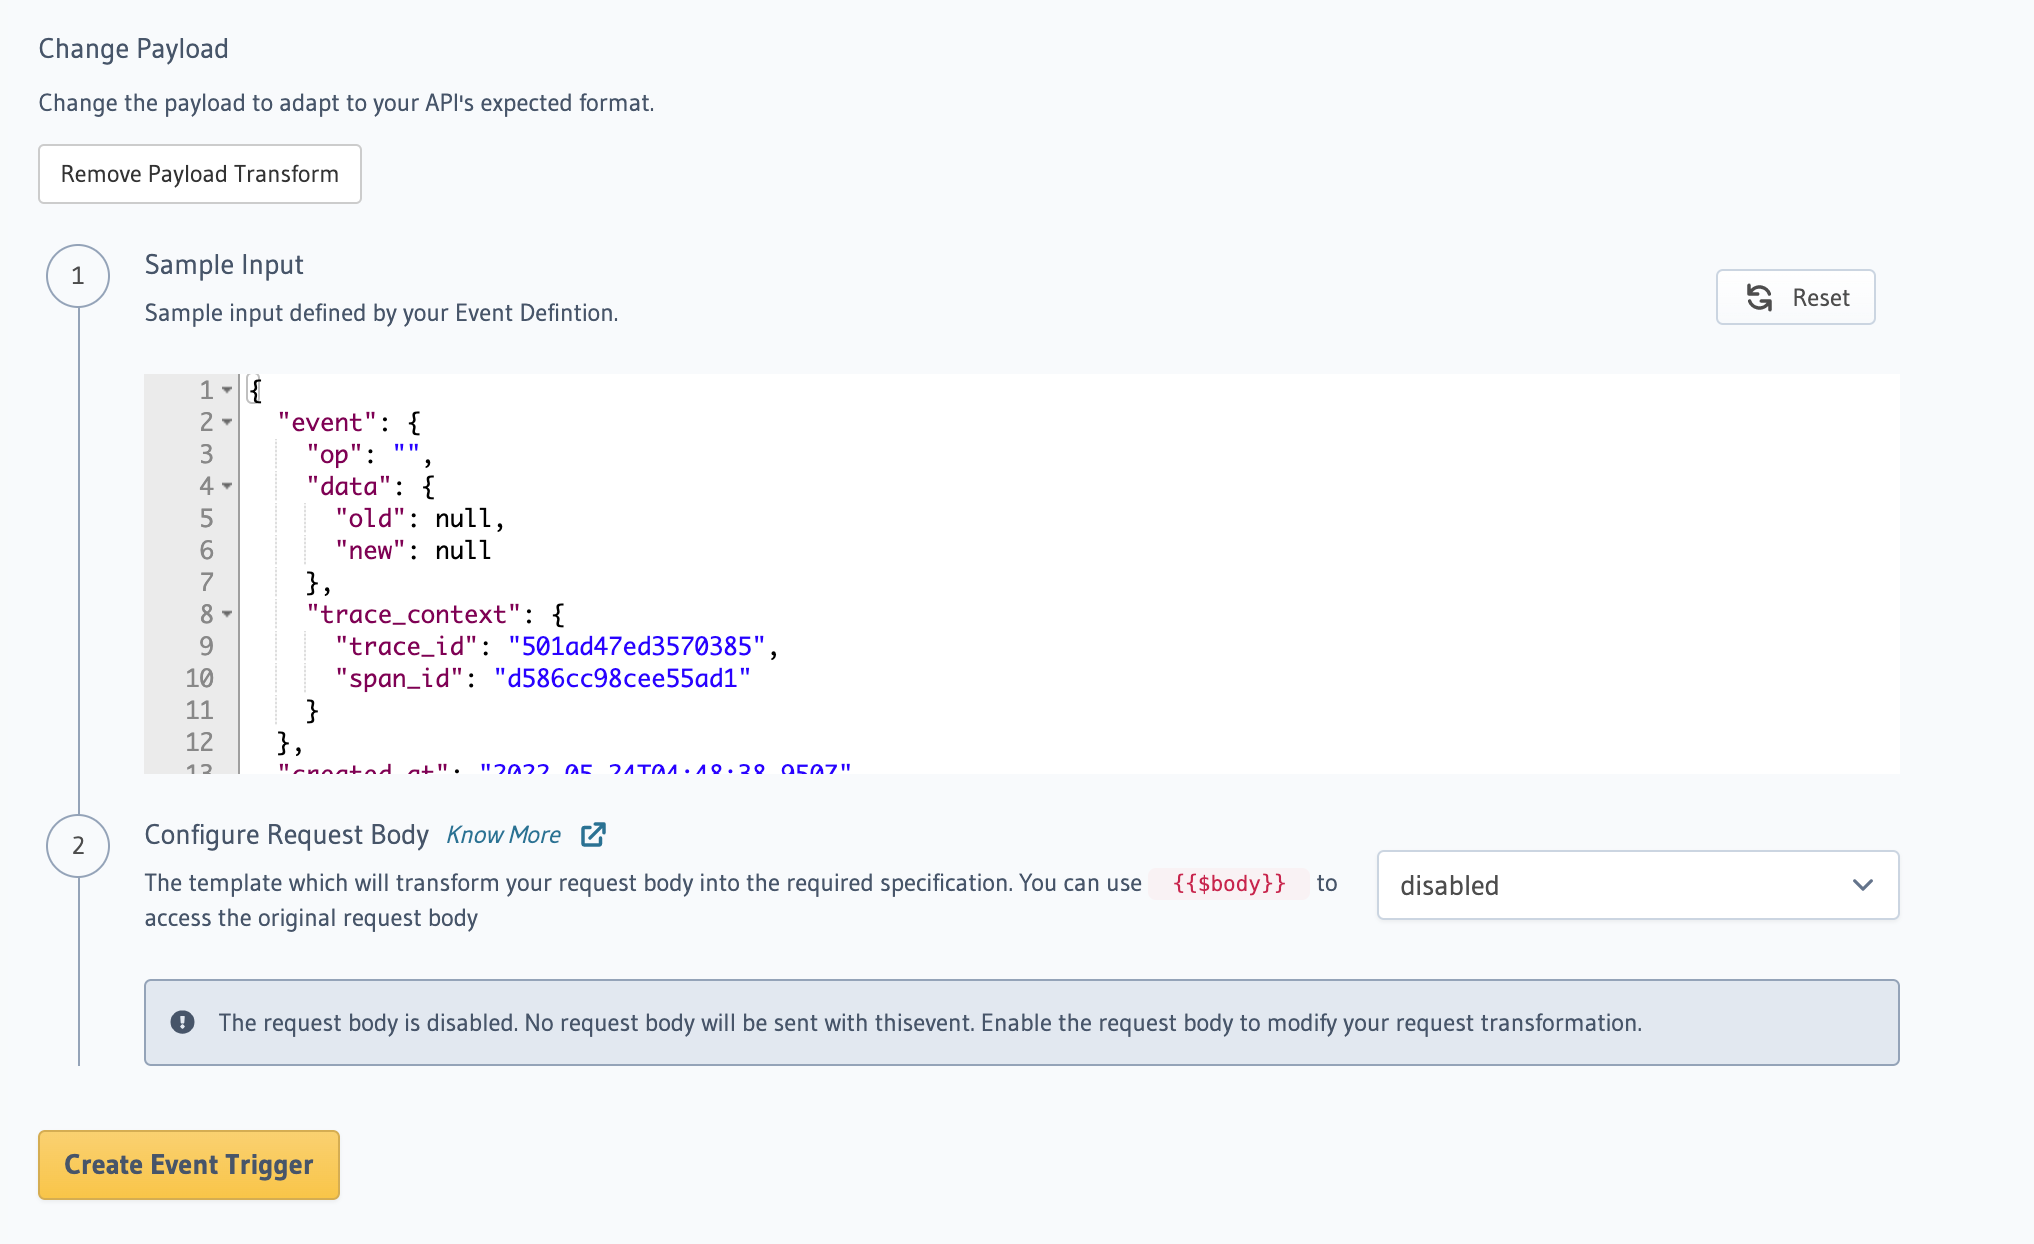Click the span_id value in editor
This screenshot has width=2034, height=1244.
pyautogui.click(x=621, y=678)
